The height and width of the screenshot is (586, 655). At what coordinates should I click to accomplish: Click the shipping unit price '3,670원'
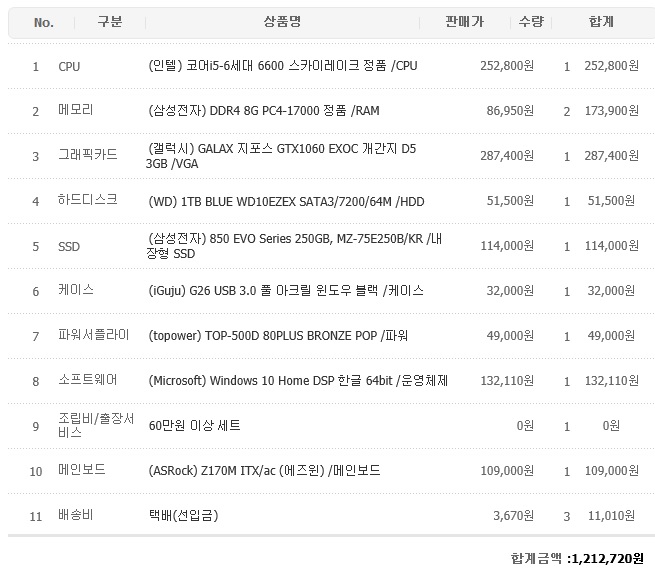513,516
